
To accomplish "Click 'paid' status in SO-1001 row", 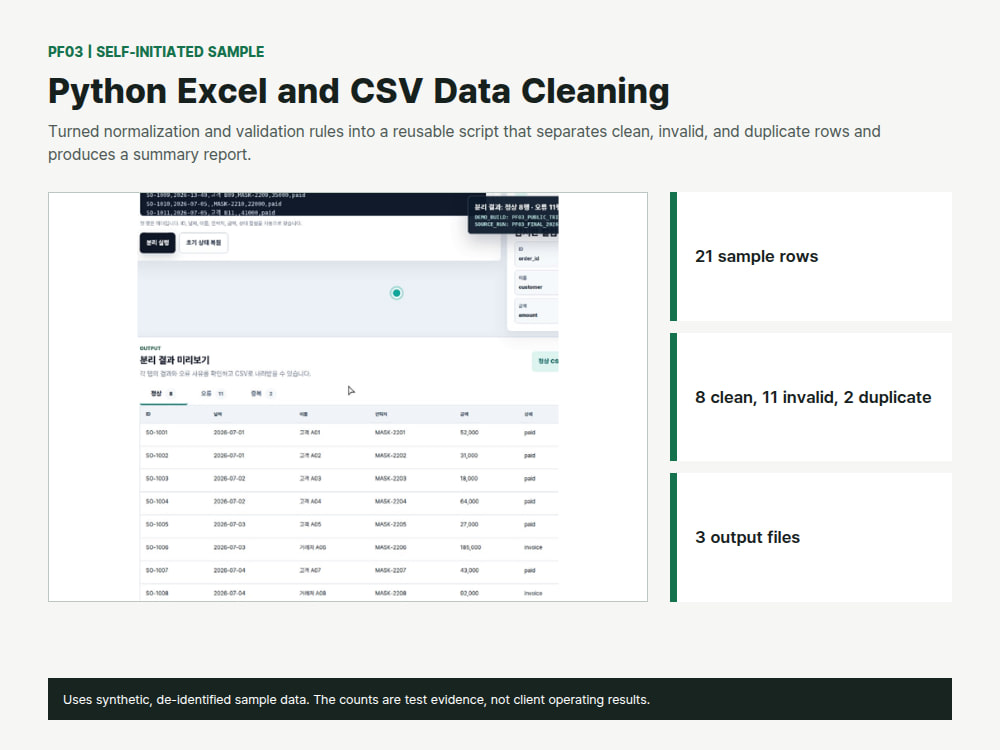I will tap(530, 432).
